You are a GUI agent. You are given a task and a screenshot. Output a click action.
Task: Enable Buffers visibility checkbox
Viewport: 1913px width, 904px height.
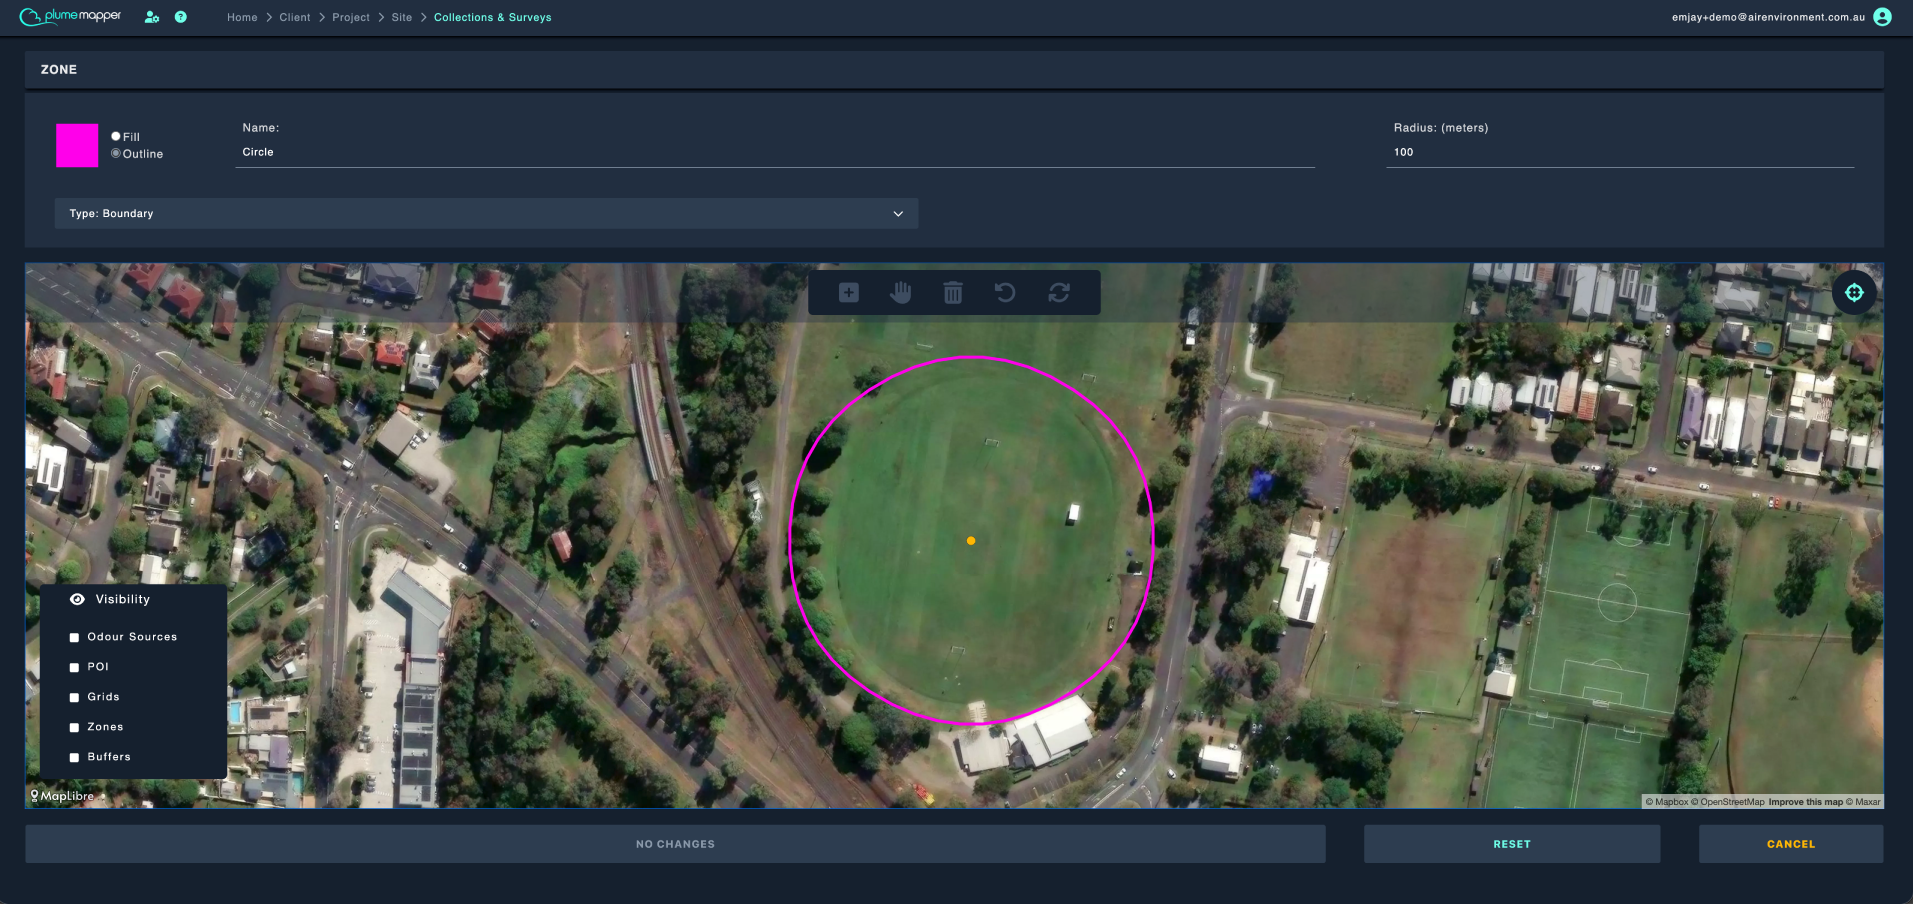[74, 757]
